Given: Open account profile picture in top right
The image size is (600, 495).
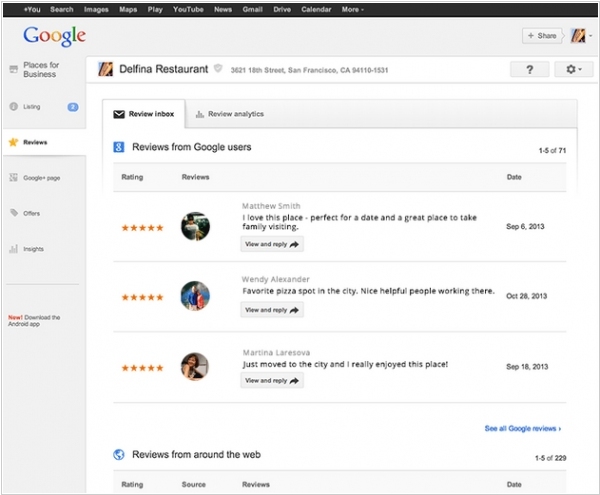Looking at the screenshot, I should [x=578, y=36].
